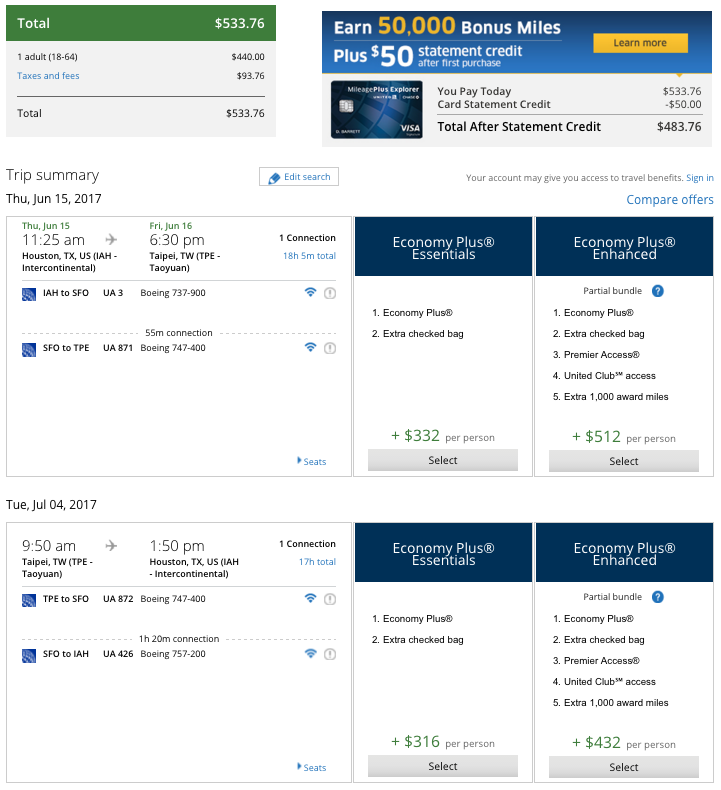
Task: Open the 18h 5m total duration details
Action: (x=309, y=256)
